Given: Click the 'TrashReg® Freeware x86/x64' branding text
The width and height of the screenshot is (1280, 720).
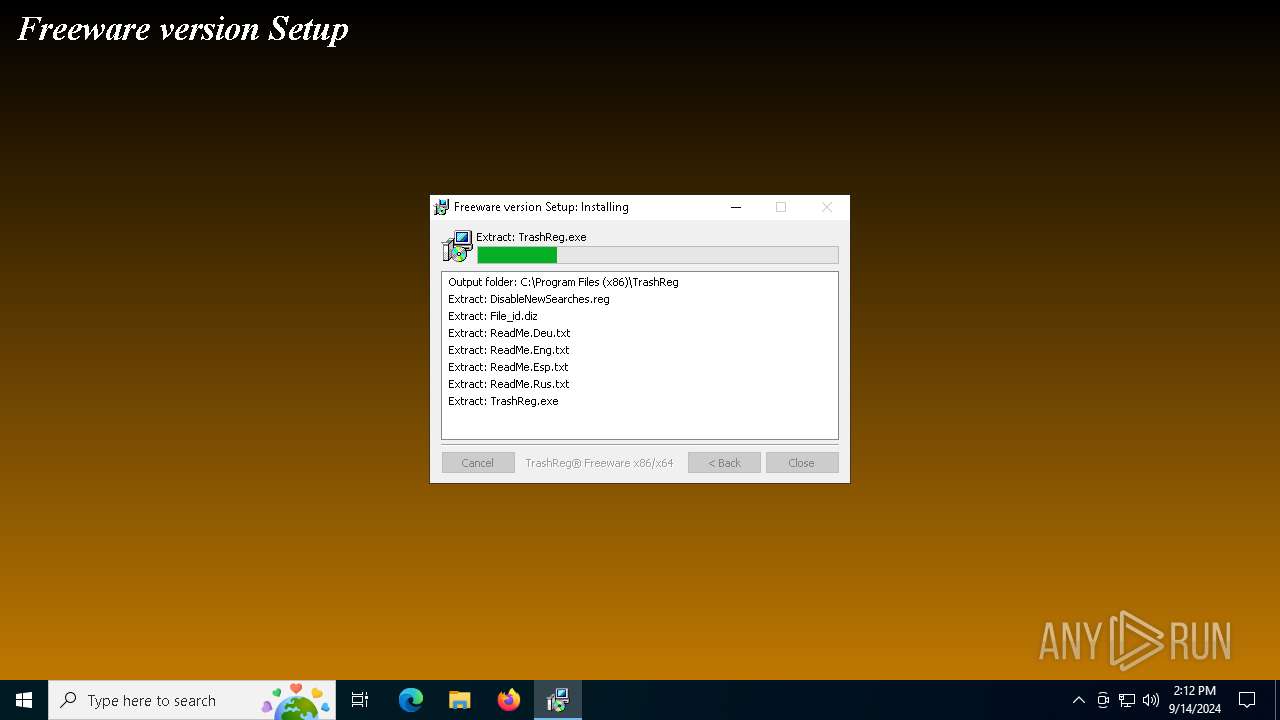Looking at the screenshot, I should click(x=599, y=463).
